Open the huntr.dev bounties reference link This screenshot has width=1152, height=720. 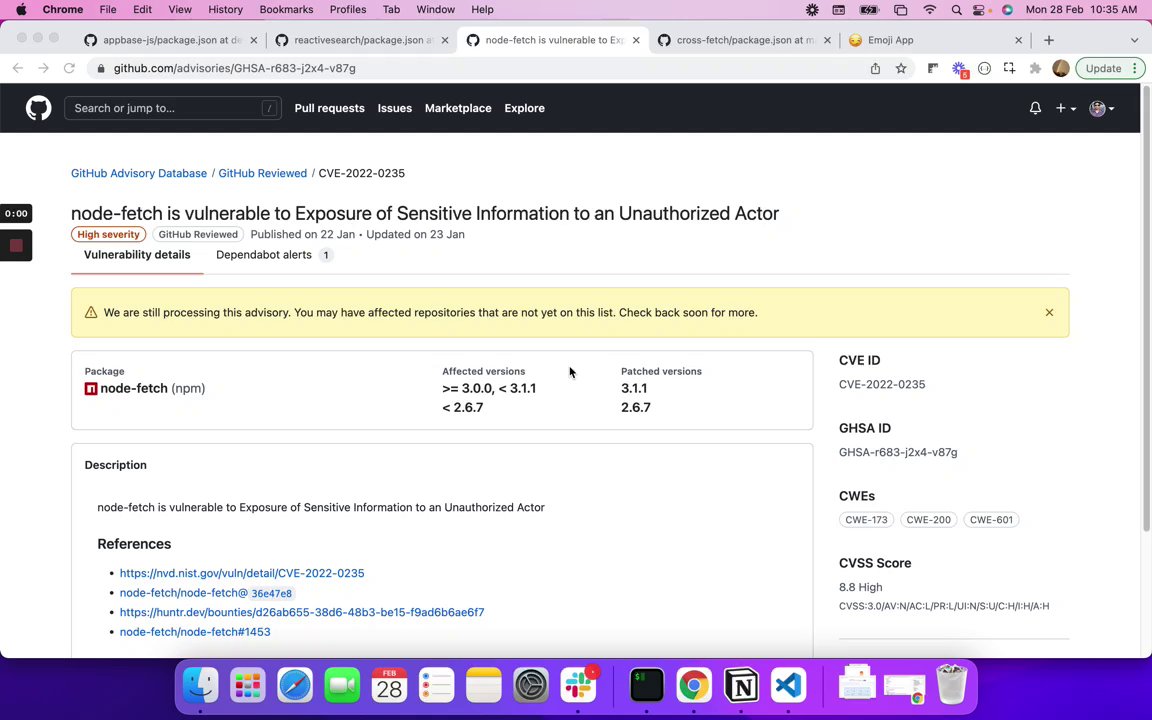[302, 612]
